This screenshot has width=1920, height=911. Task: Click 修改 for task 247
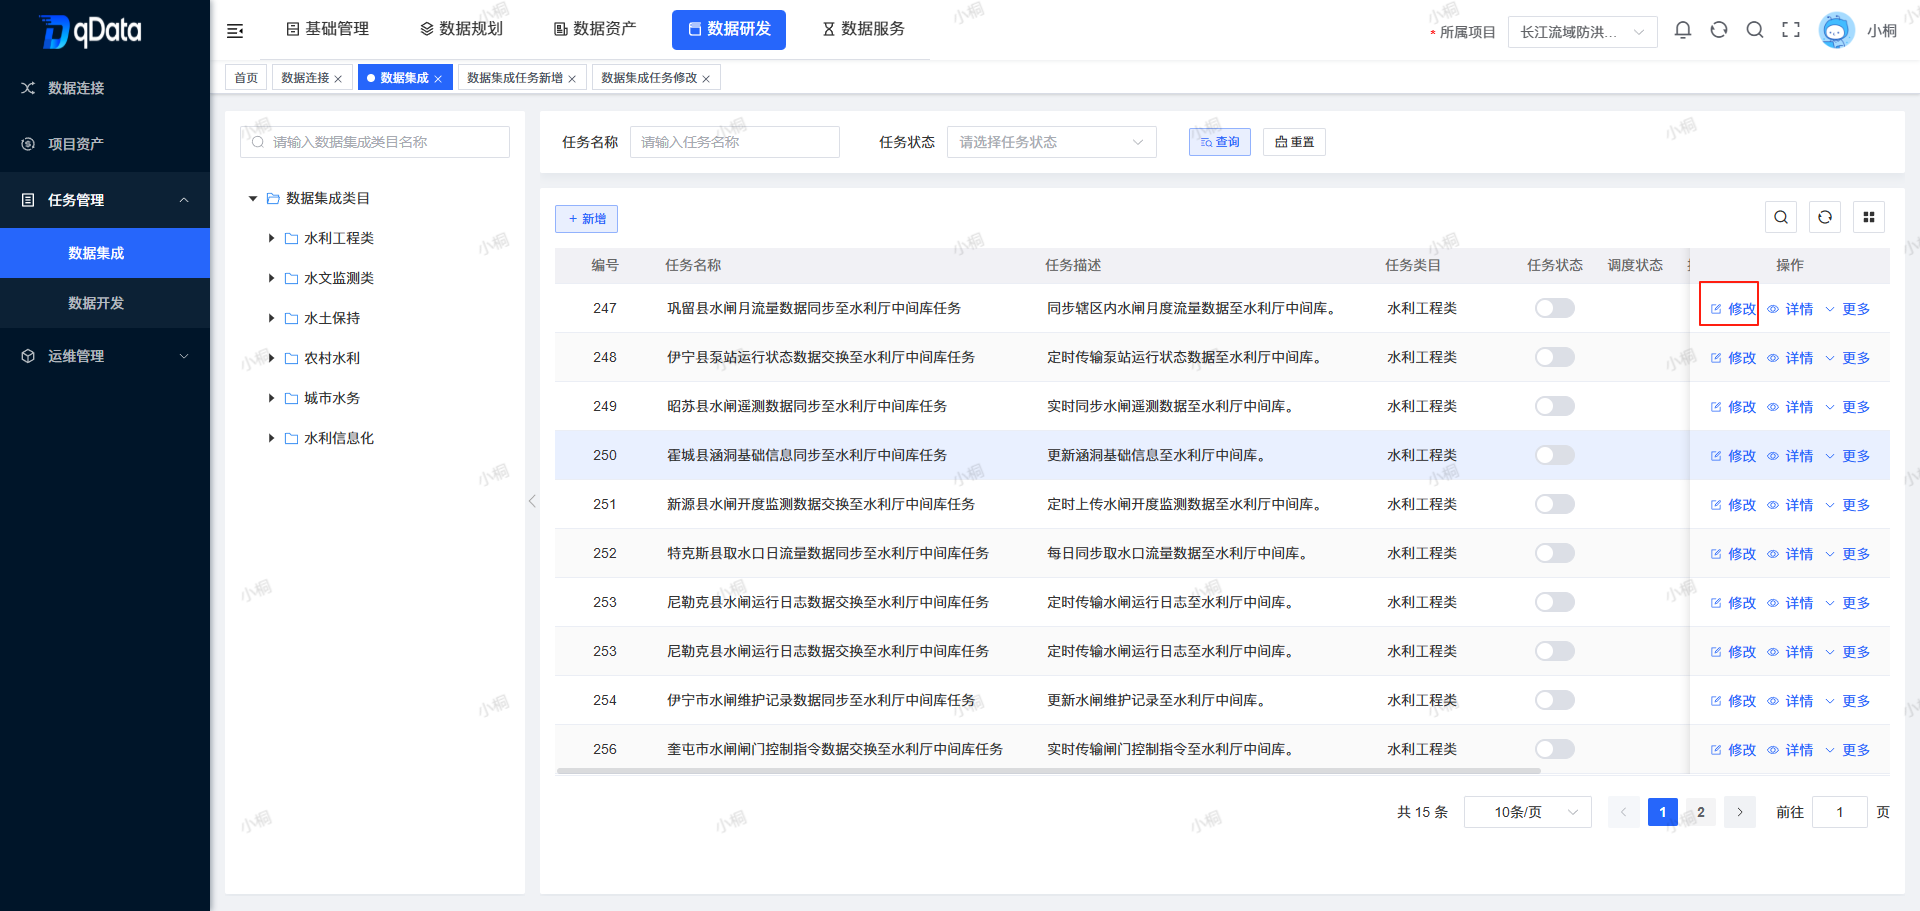coord(1733,309)
